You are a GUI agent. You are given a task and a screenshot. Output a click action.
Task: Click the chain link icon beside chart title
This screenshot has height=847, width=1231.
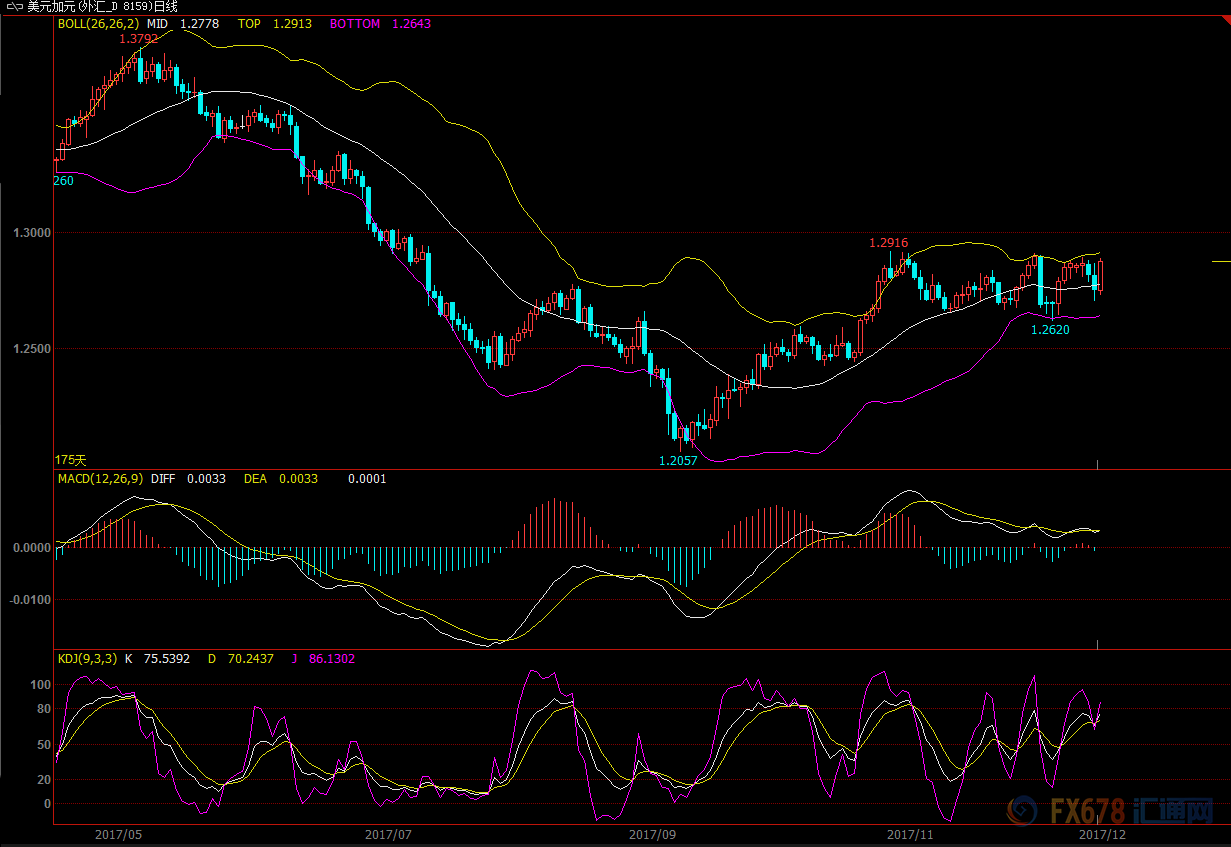[14, 7]
